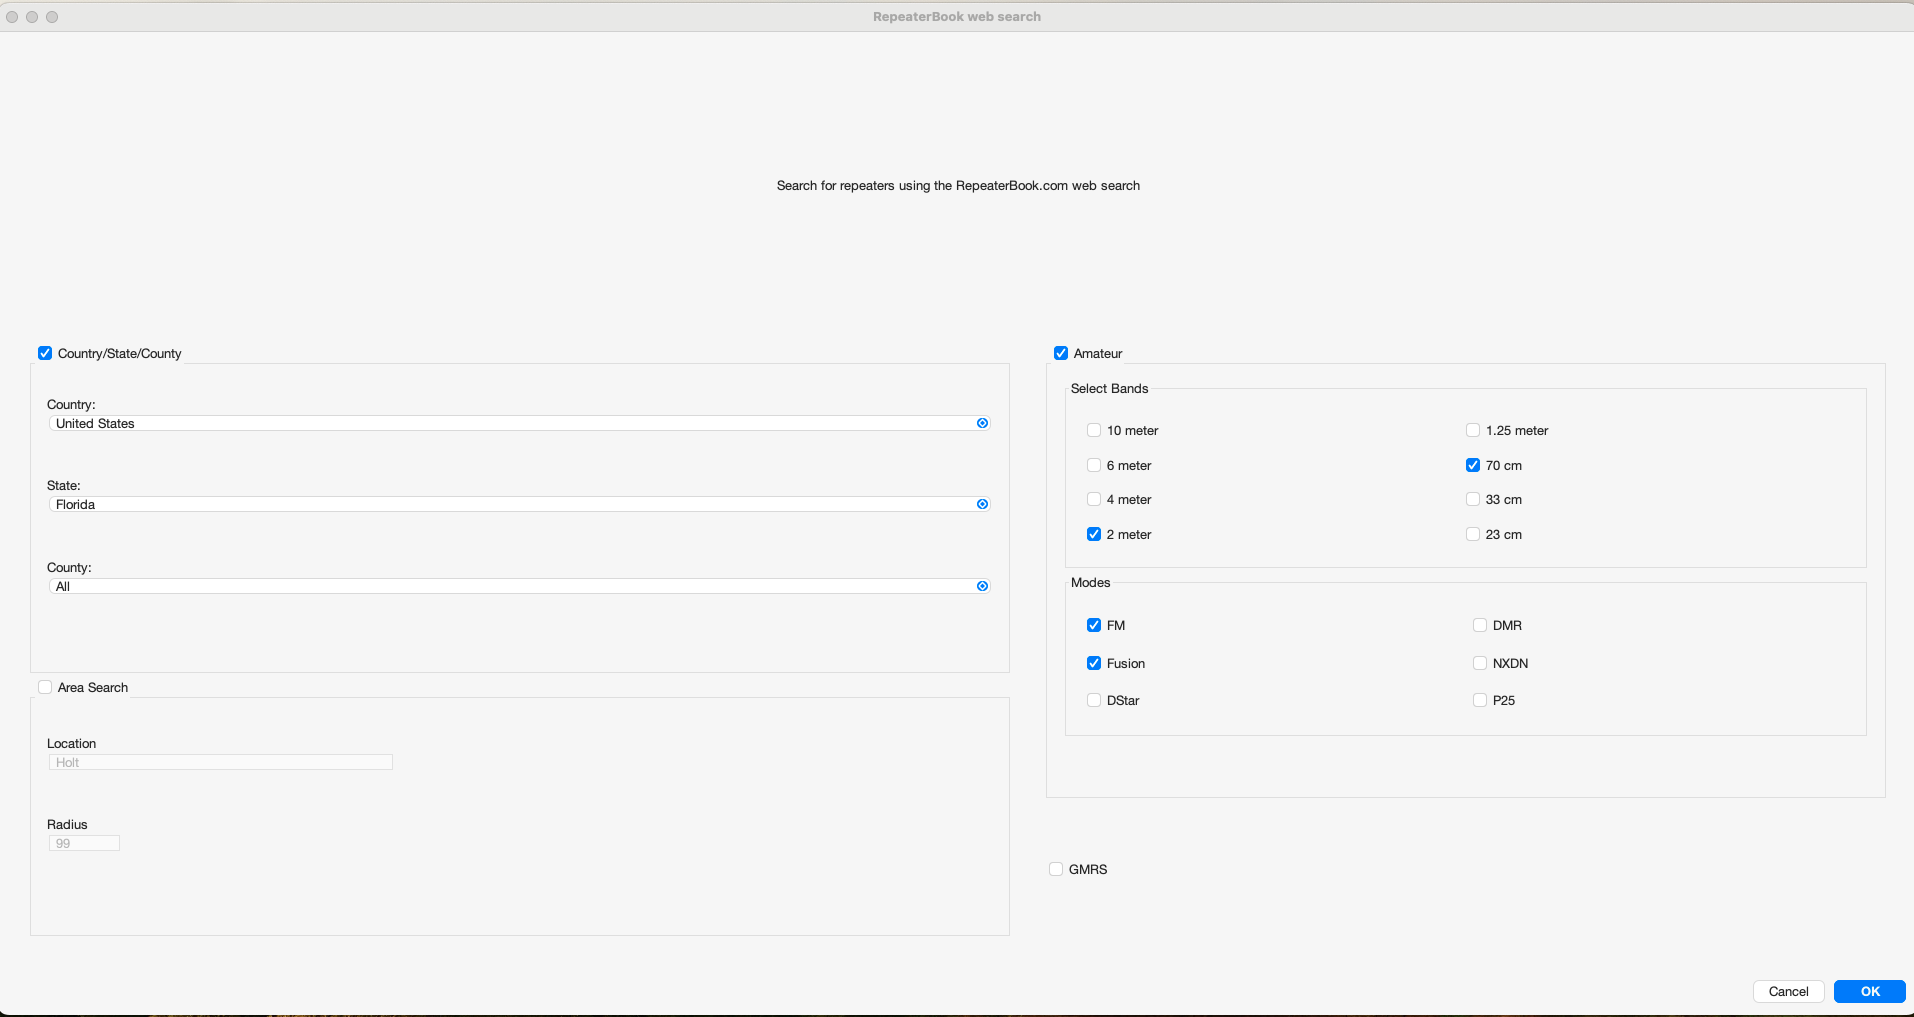Click the Radius field containing 99
Screen dimensions: 1914x1017
click(x=84, y=843)
